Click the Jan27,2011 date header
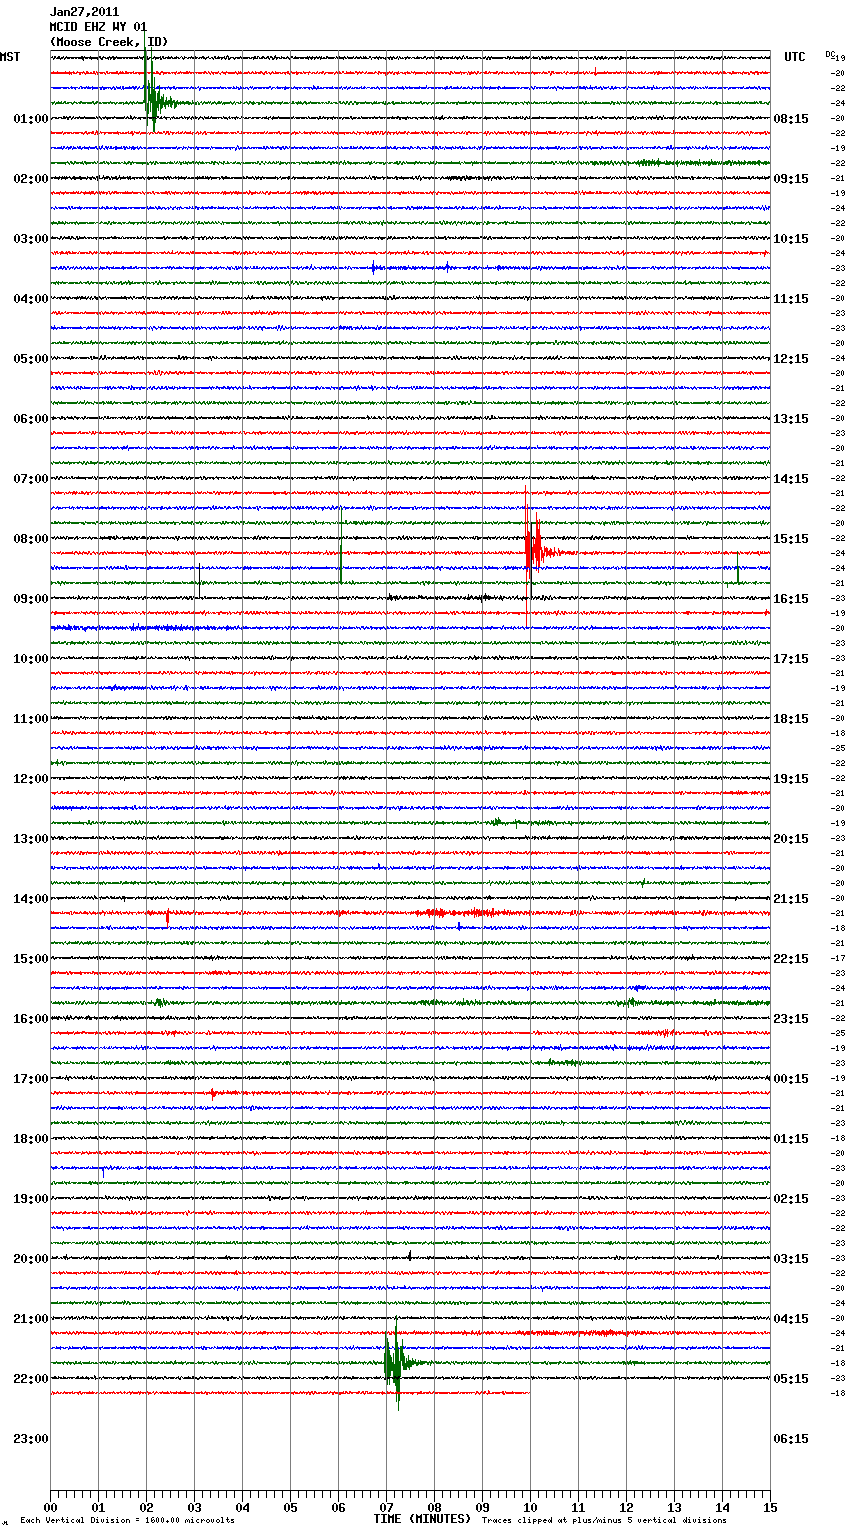 [x=84, y=12]
